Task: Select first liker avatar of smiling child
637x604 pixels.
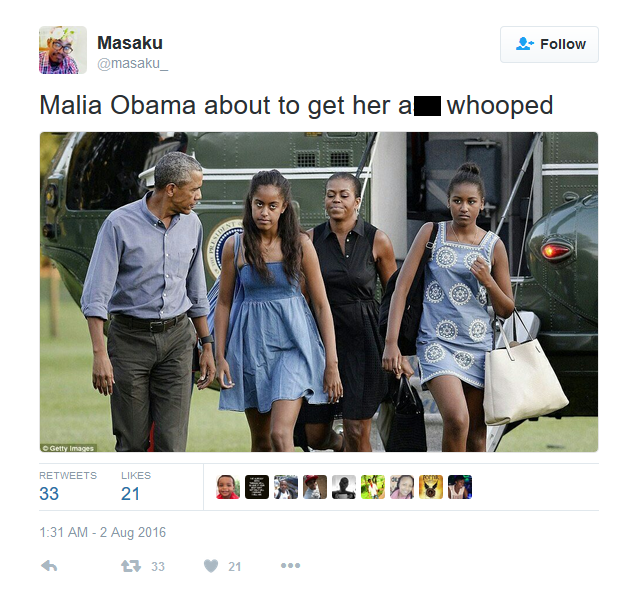Action: 228,487
